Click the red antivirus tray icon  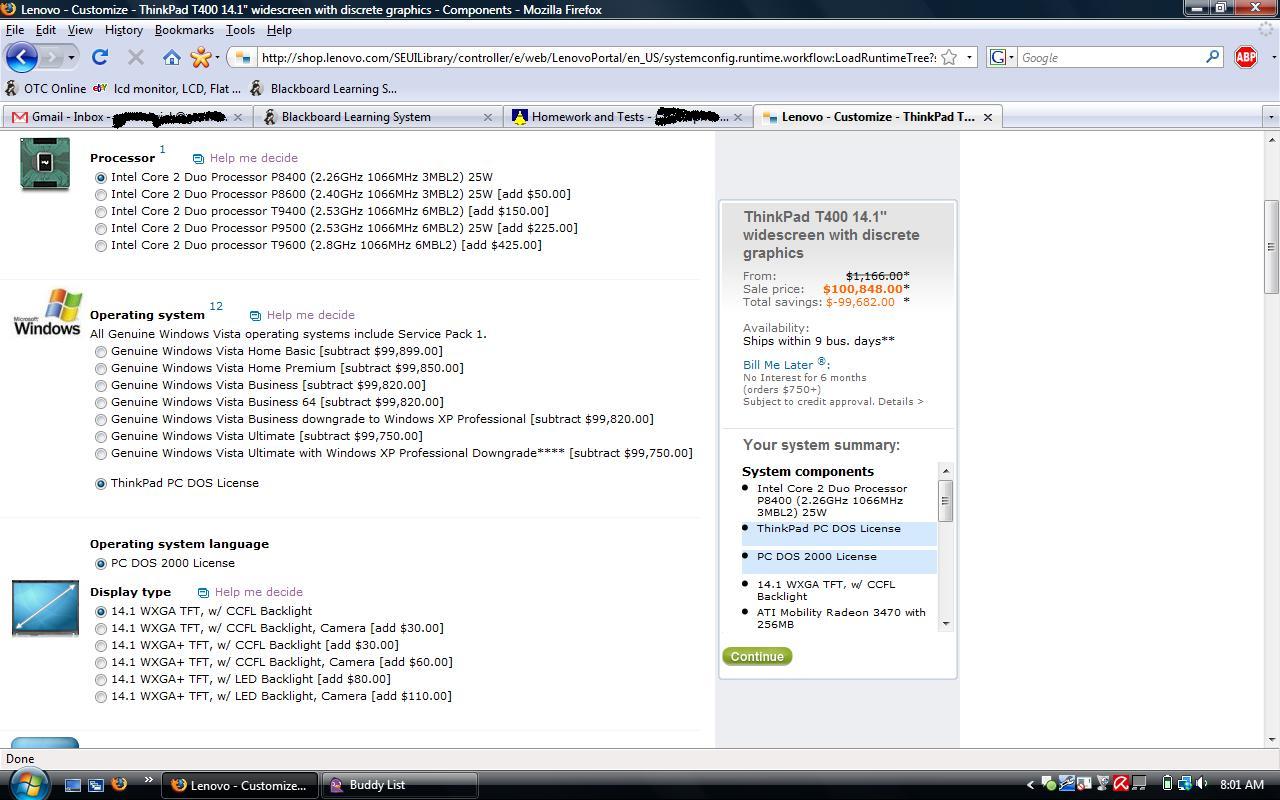coord(1121,784)
